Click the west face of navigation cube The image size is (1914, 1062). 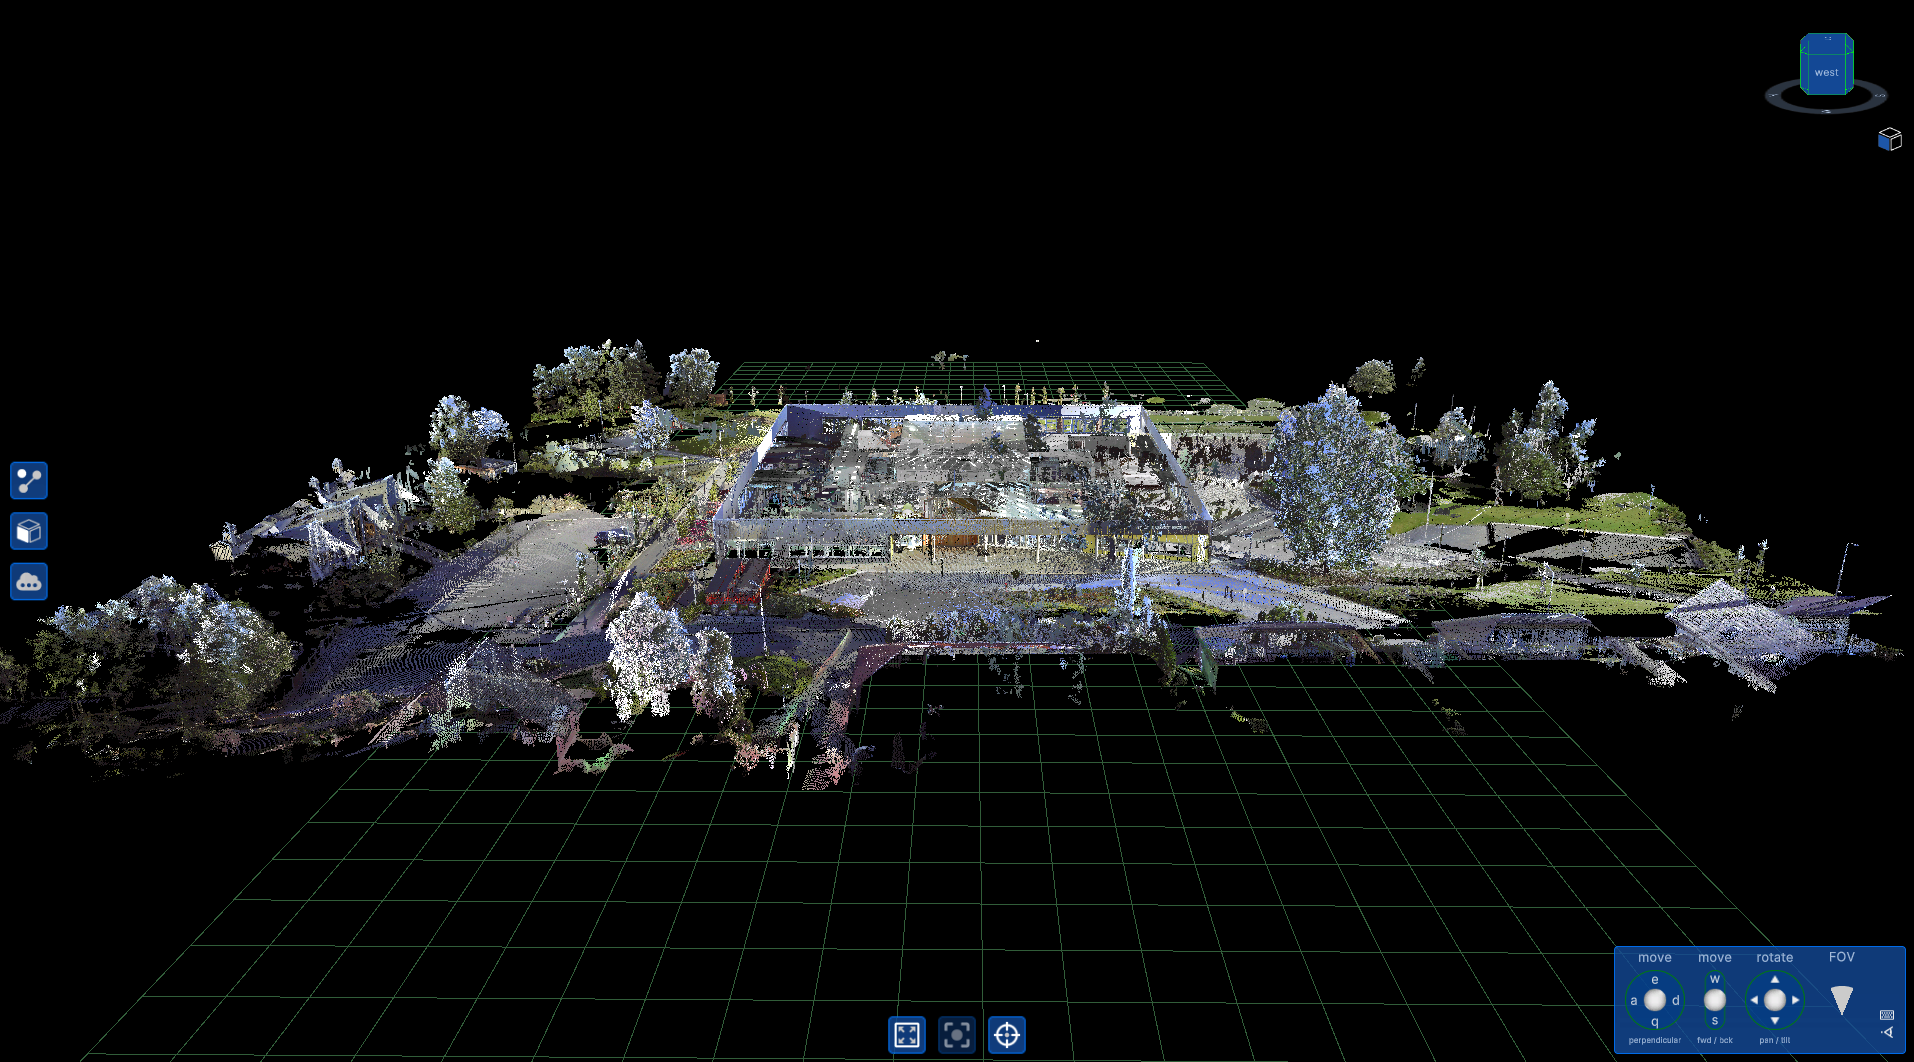click(x=1826, y=71)
